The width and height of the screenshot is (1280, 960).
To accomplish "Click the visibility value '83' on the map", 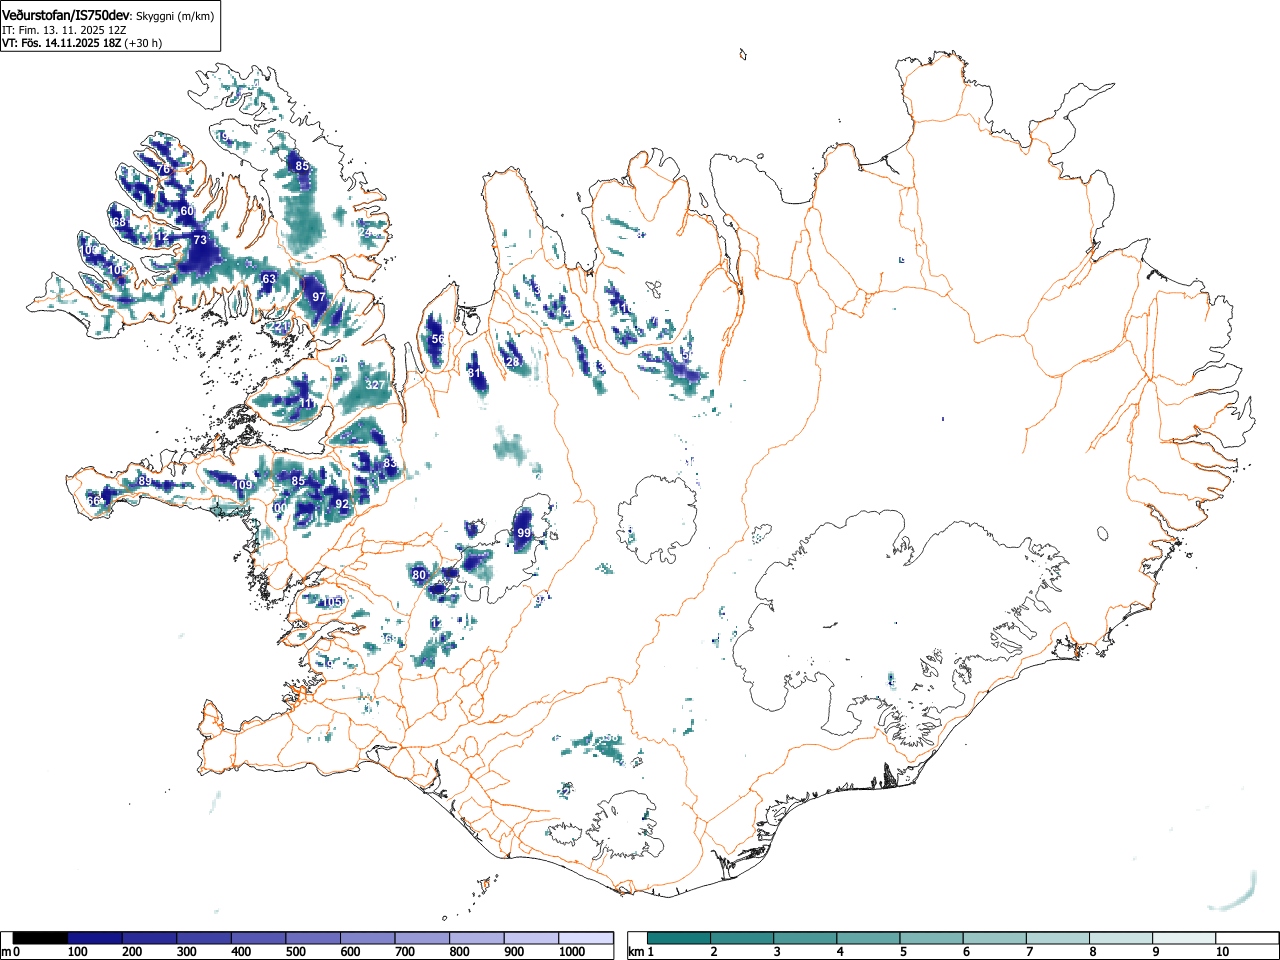I will coord(390,464).
